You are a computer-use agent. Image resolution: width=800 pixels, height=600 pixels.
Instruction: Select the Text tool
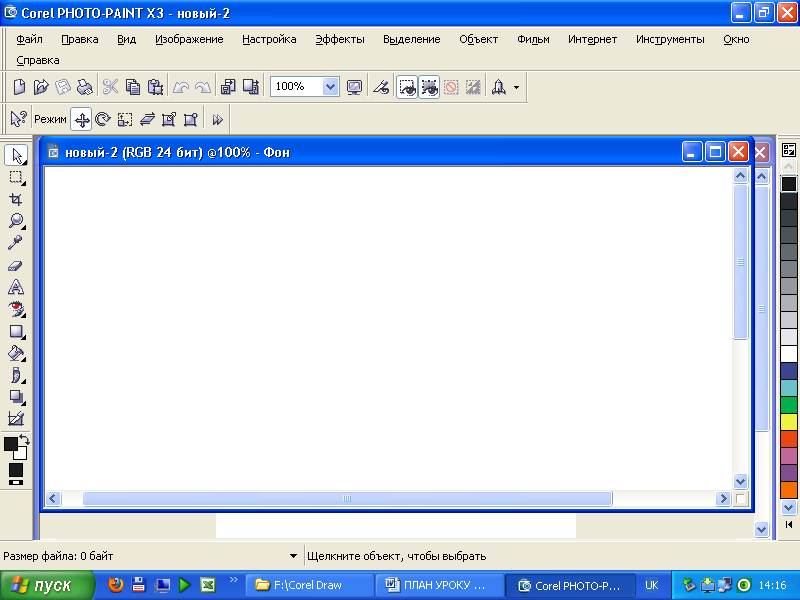coord(16,287)
